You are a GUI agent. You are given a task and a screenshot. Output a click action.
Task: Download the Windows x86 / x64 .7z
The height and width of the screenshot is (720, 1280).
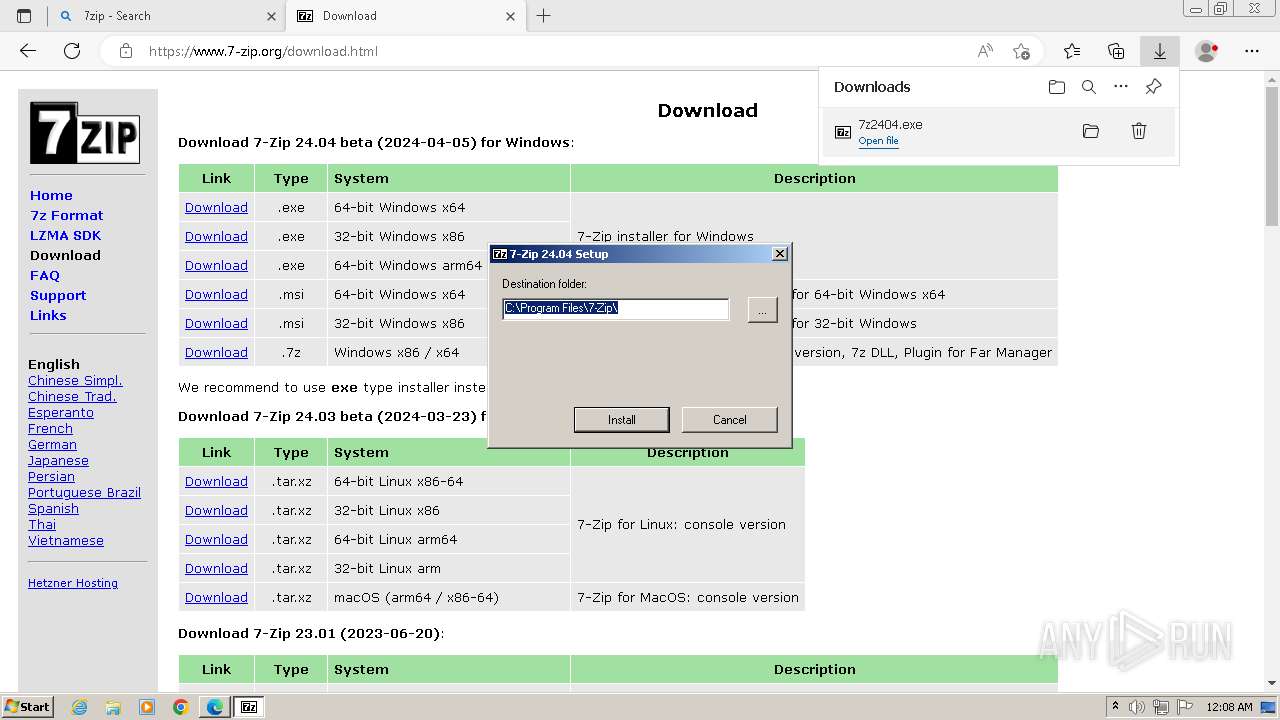coord(216,352)
